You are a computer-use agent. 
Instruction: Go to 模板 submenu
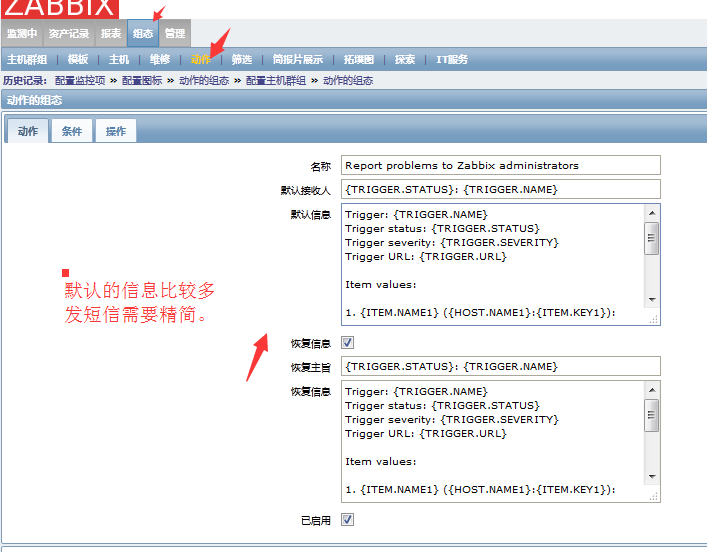click(x=78, y=60)
